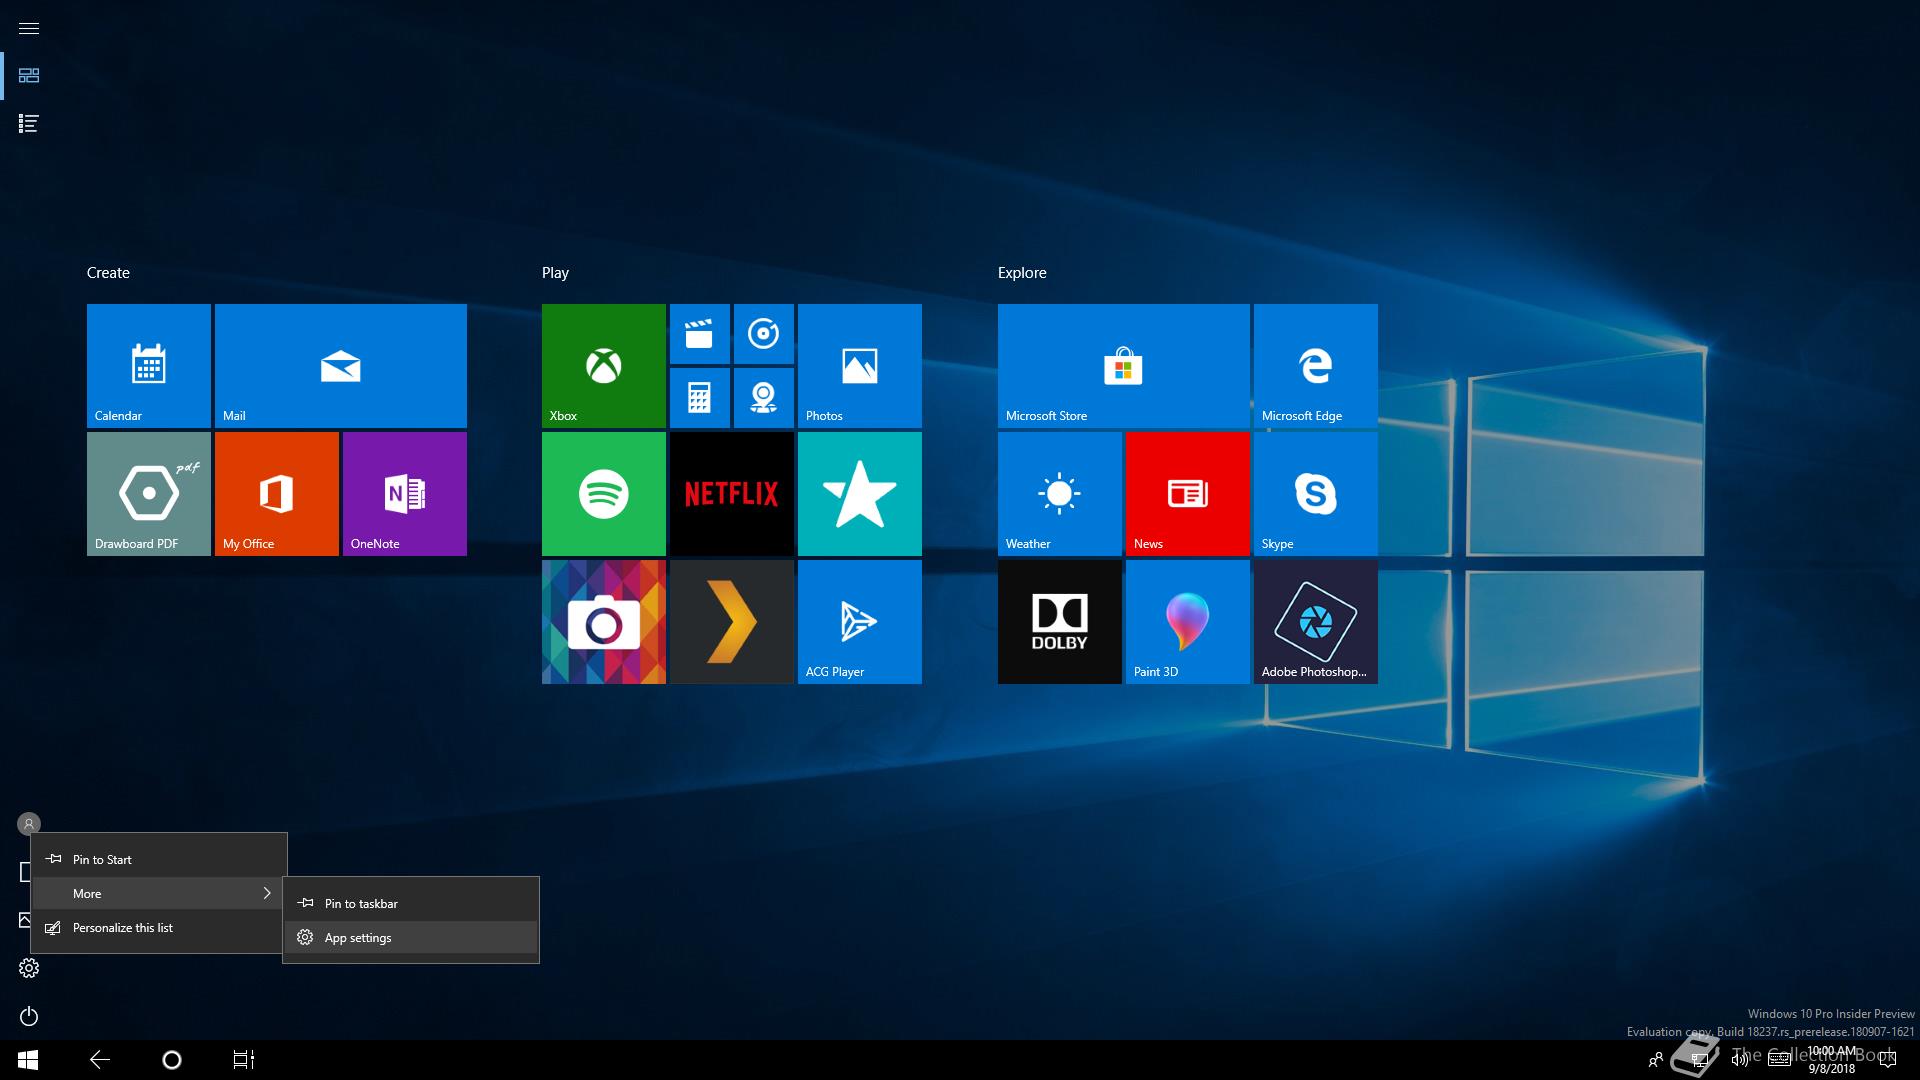The image size is (1920, 1080).
Task: Click the More submenu chevron arrow
Action: (x=267, y=893)
